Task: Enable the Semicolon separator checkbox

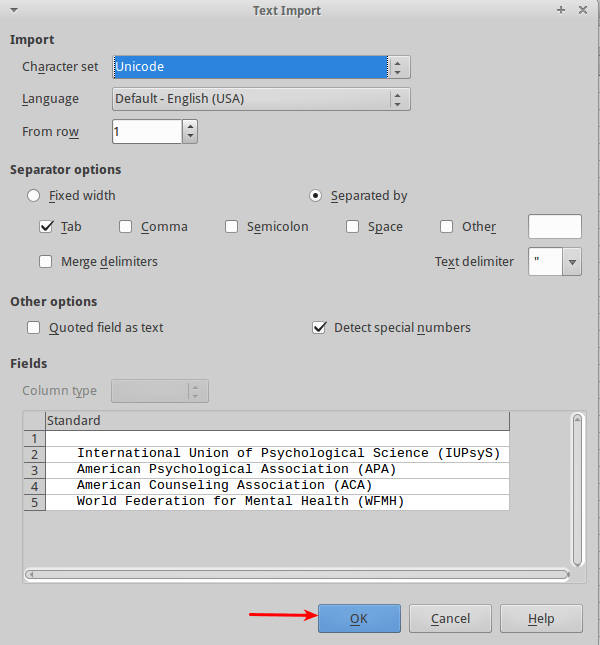Action: [232, 227]
